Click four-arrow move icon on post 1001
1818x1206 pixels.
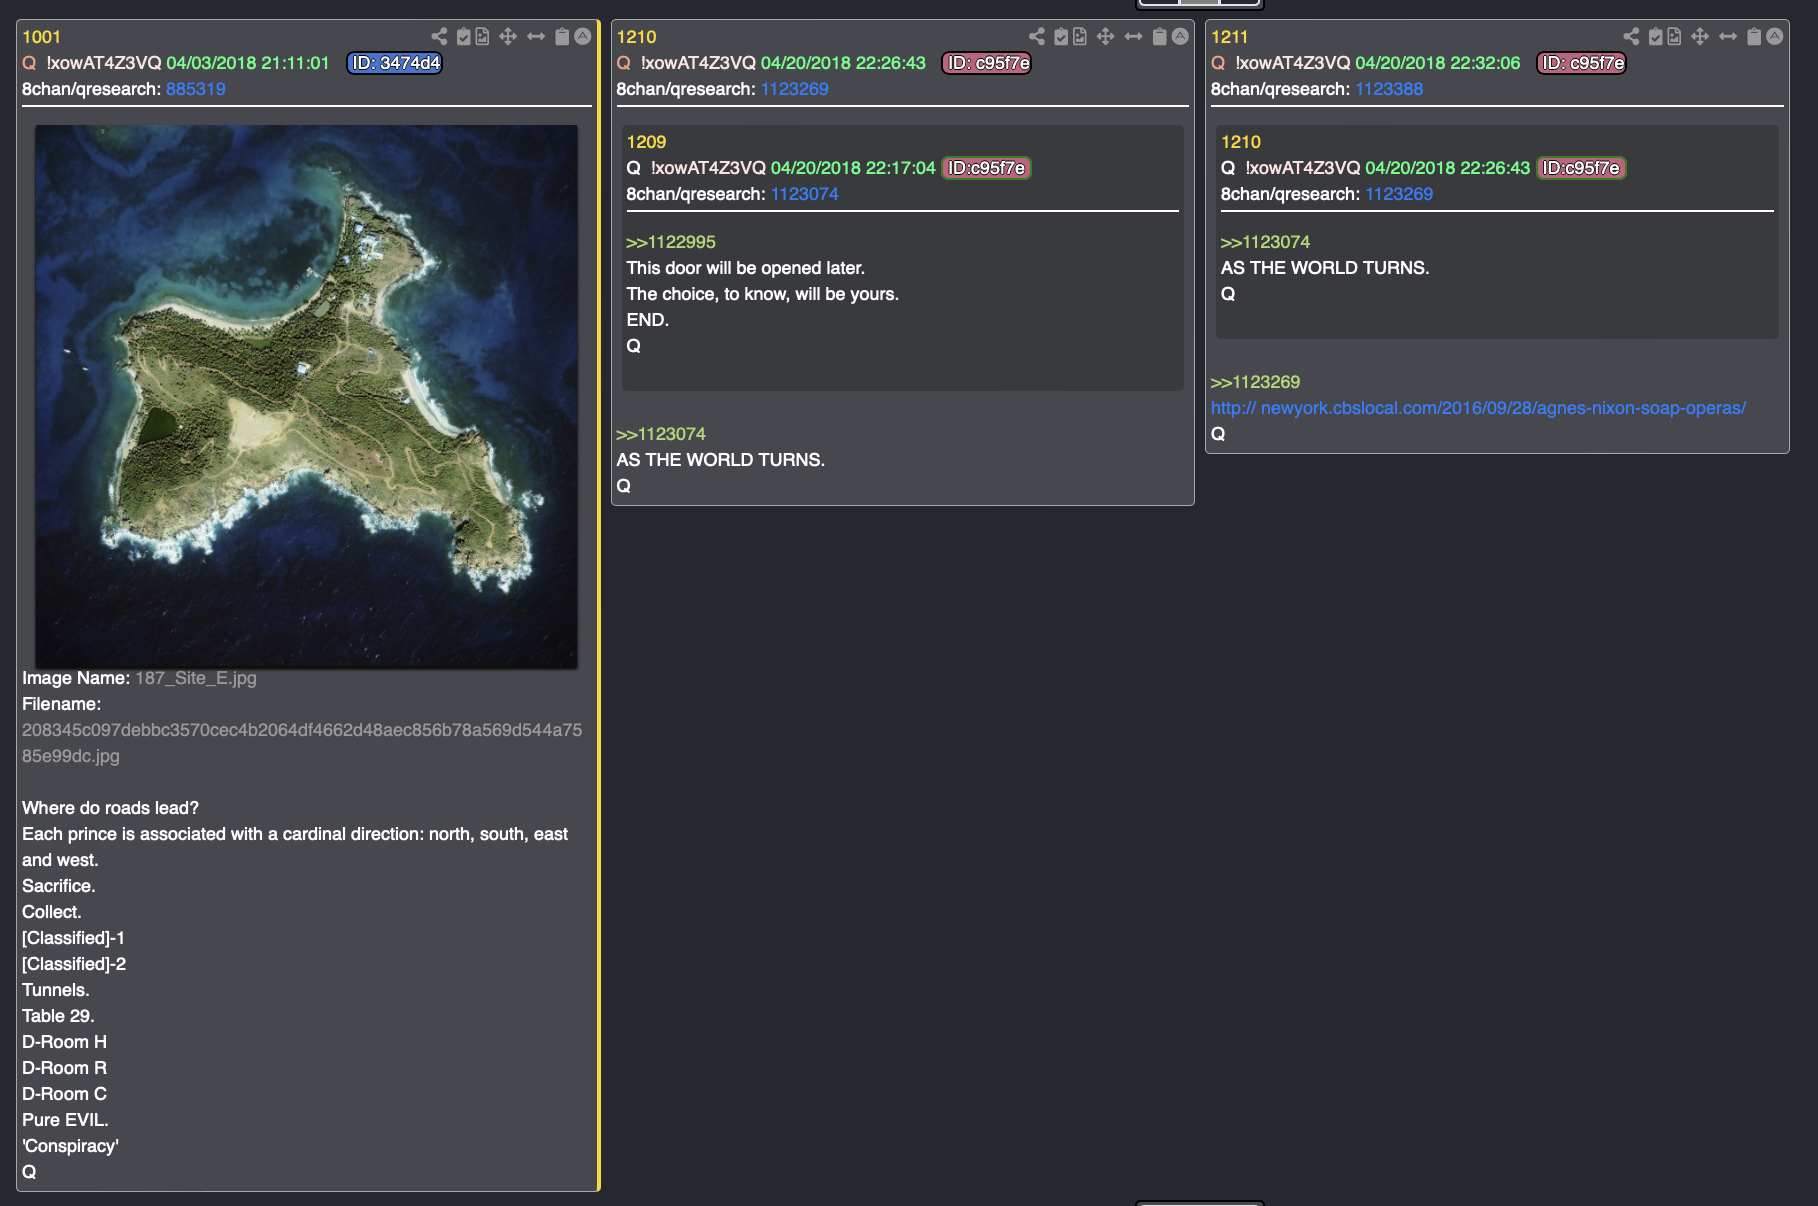click(508, 37)
